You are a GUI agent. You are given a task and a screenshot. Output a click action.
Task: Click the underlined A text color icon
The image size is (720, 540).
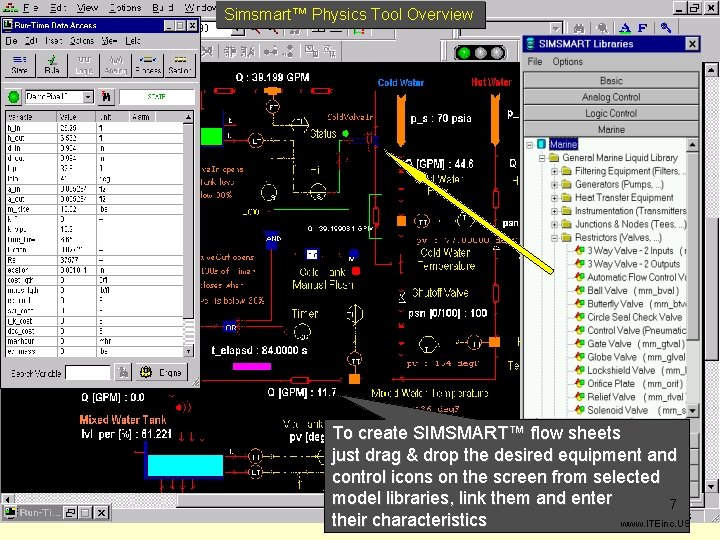[625, 29]
